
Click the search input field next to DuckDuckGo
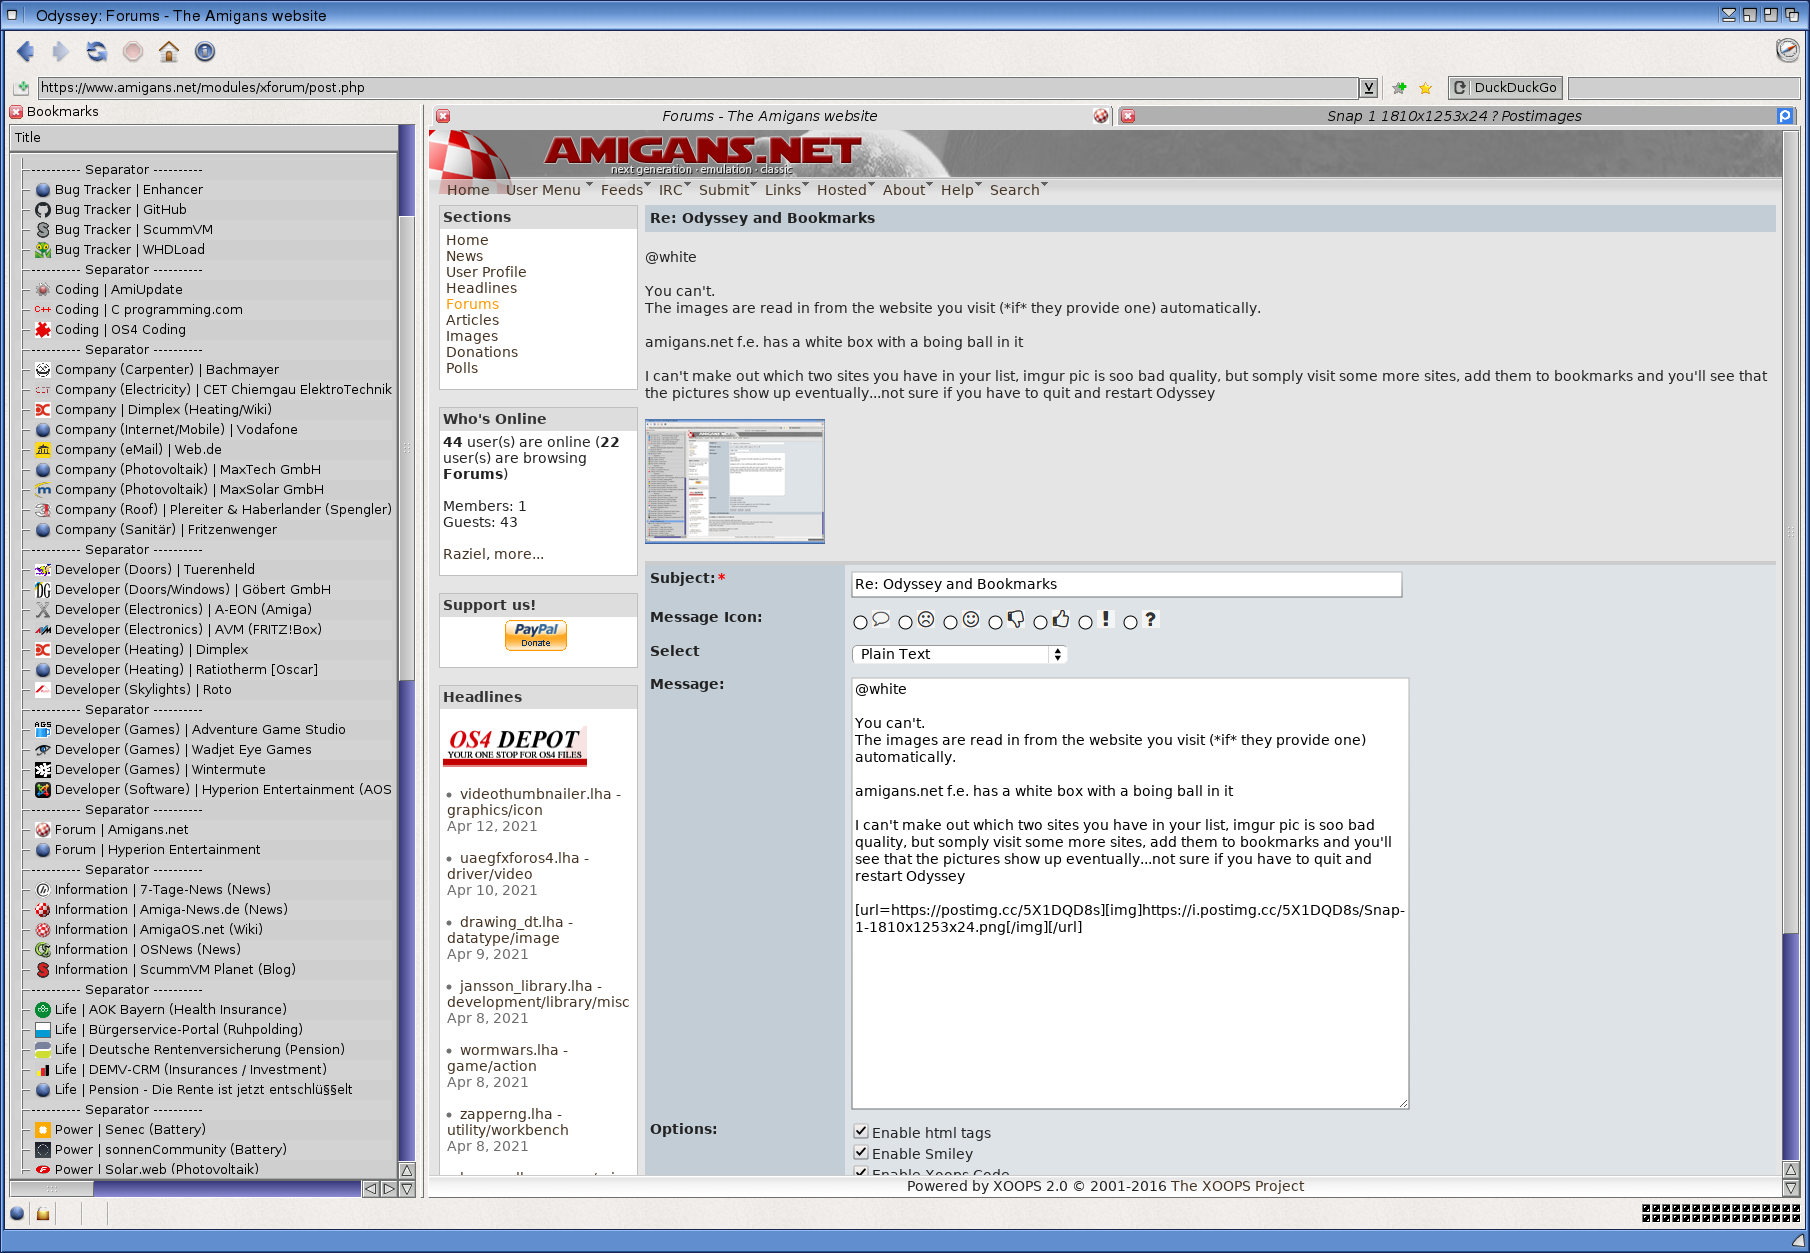[x=1684, y=88]
